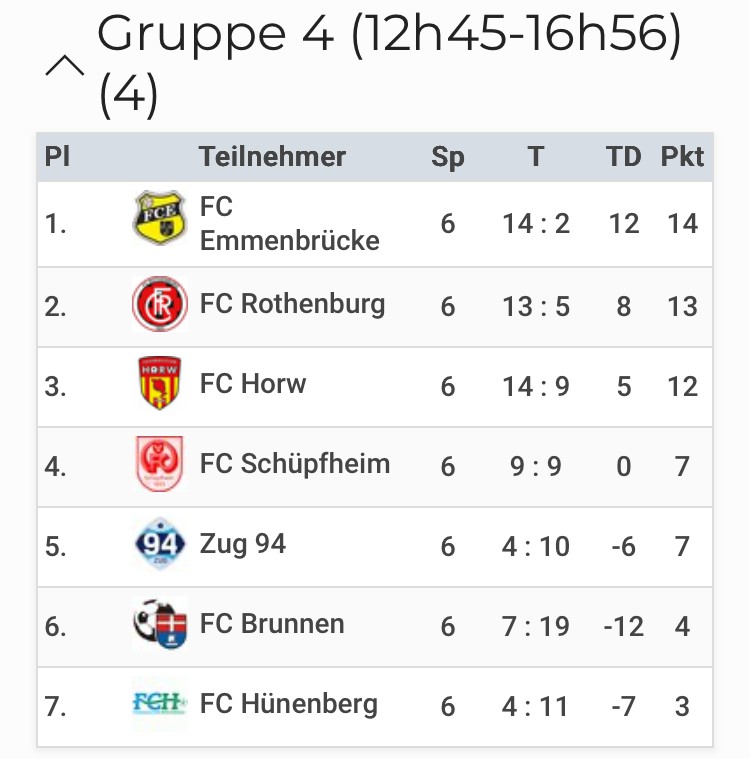Click the FC Brunnen club icon
The height and width of the screenshot is (759, 750).
coord(160,624)
